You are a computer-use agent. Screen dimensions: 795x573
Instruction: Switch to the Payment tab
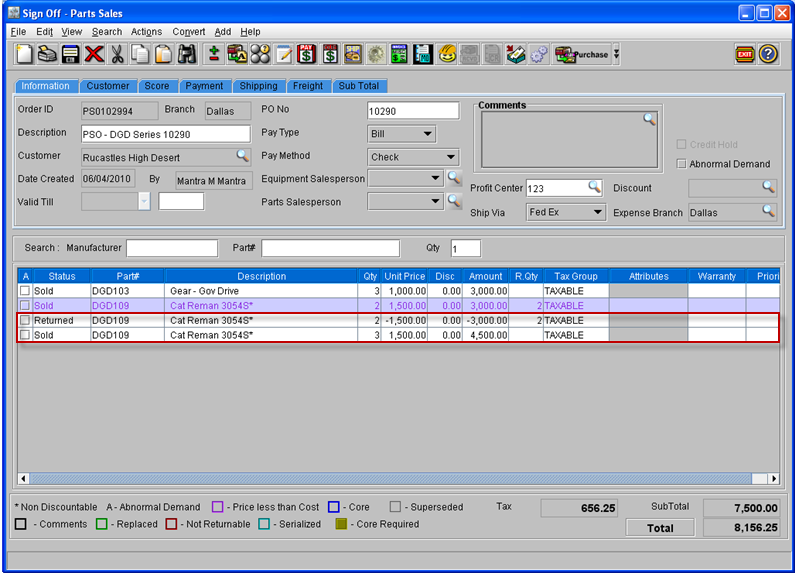(x=204, y=86)
